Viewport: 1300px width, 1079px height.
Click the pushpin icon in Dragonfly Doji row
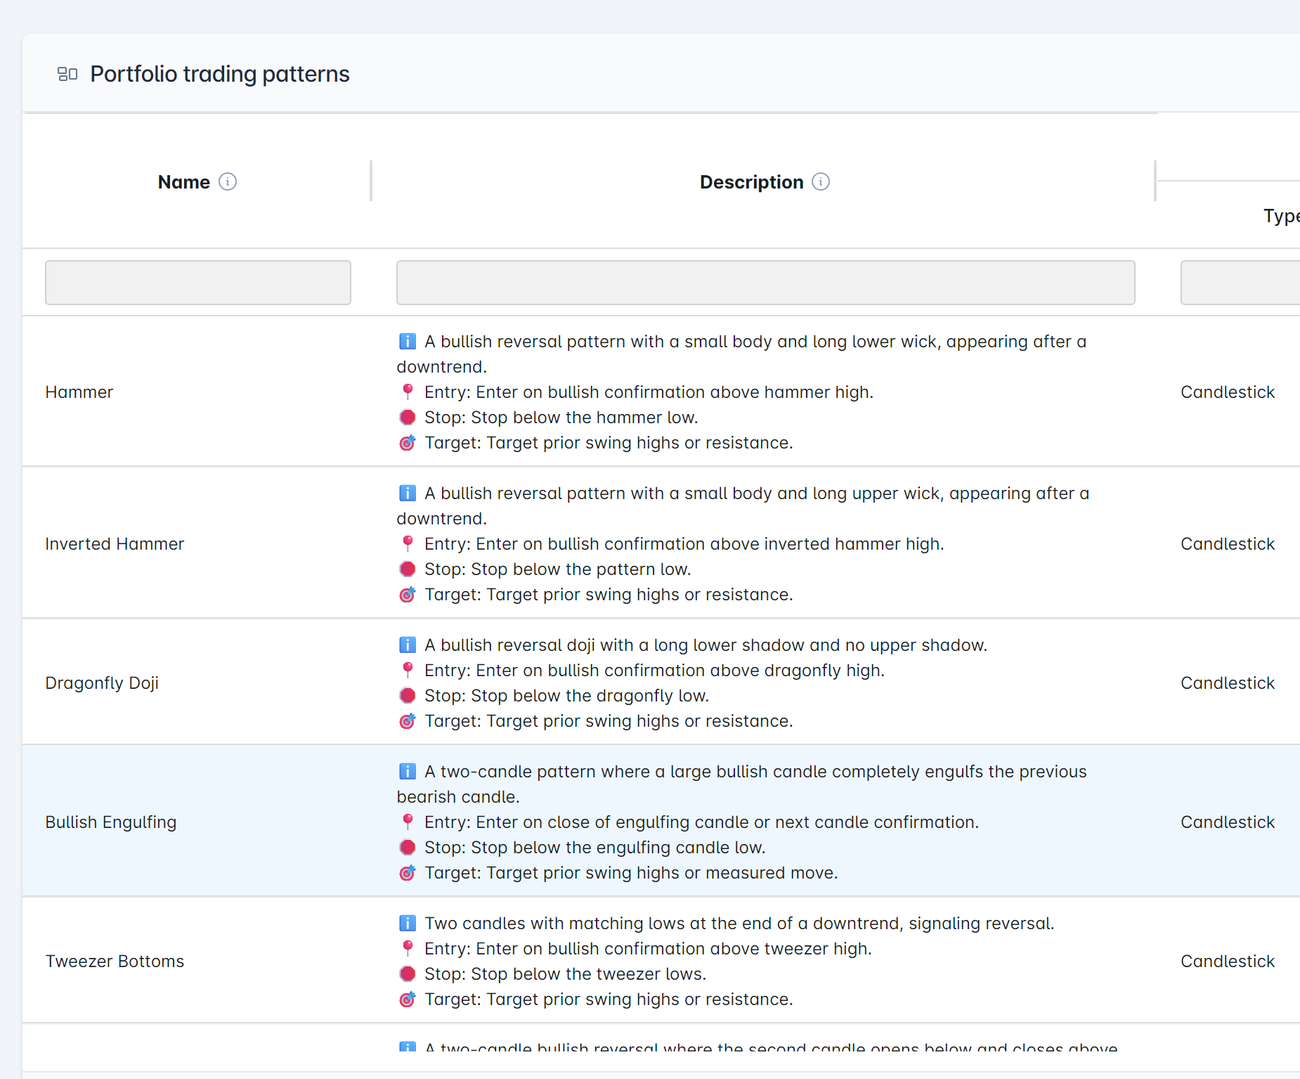point(407,671)
